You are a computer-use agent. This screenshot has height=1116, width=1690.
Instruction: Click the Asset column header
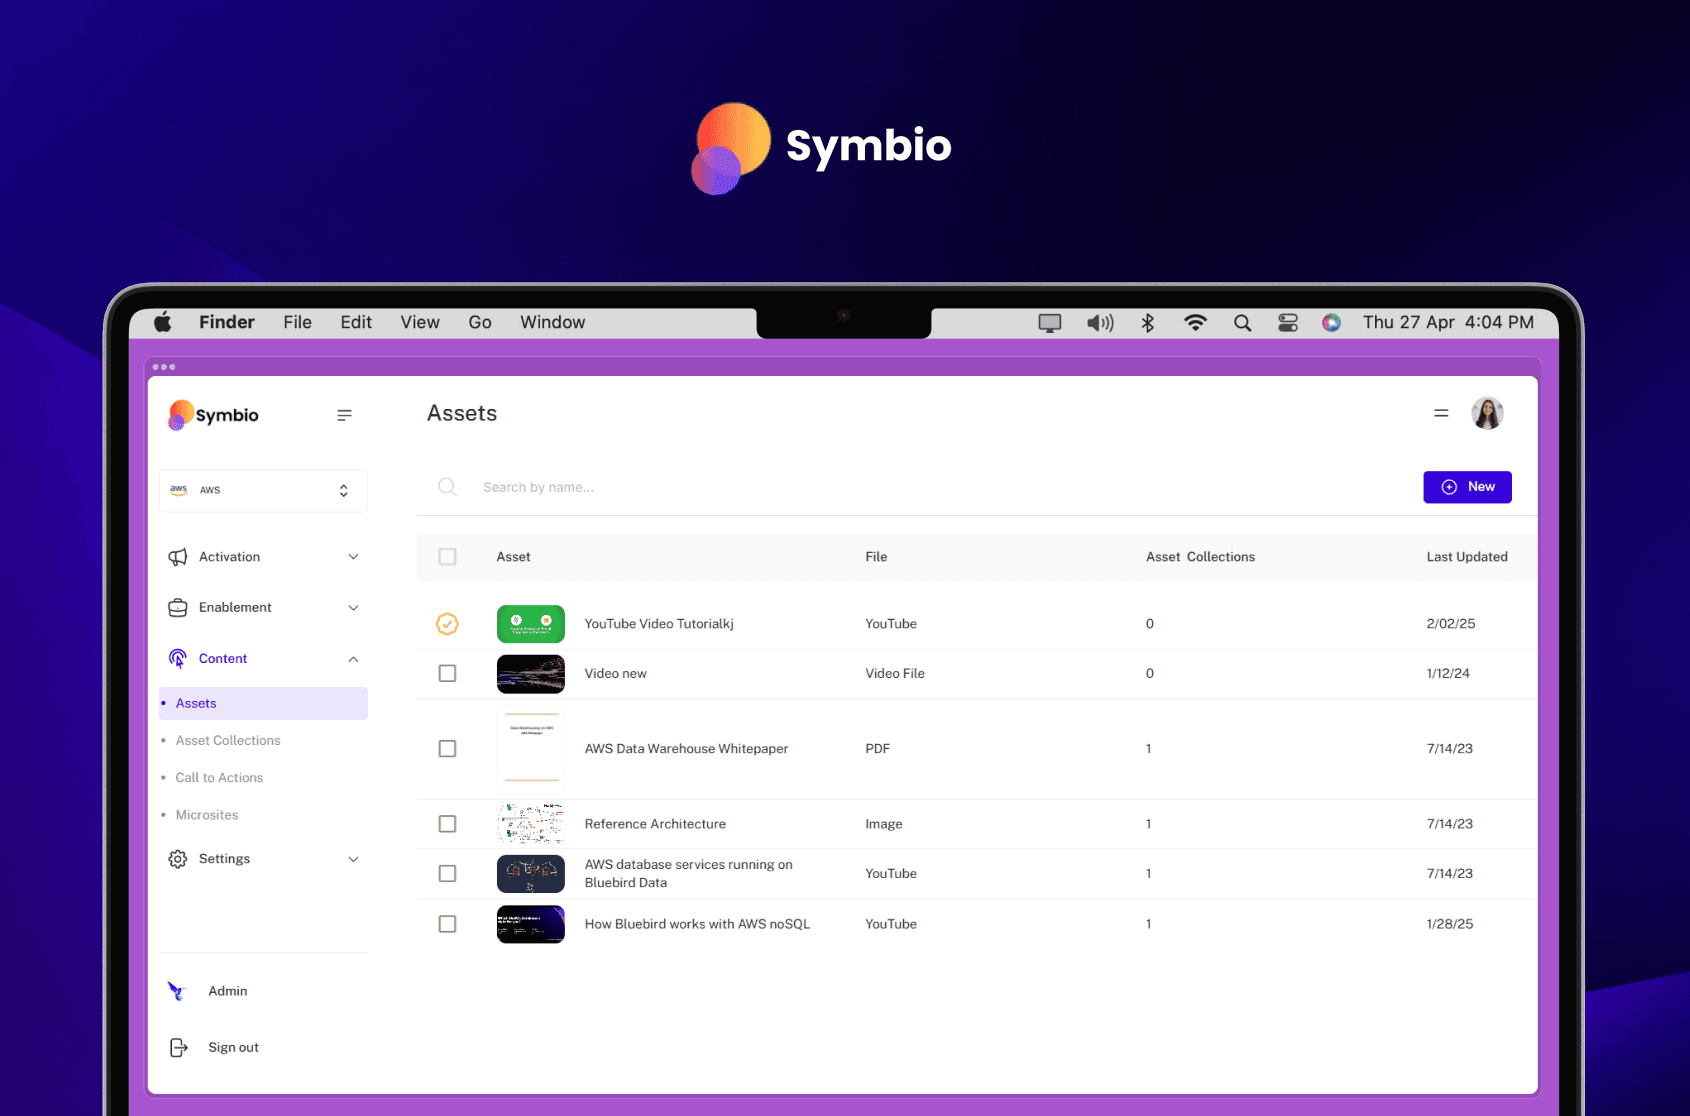(513, 557)
